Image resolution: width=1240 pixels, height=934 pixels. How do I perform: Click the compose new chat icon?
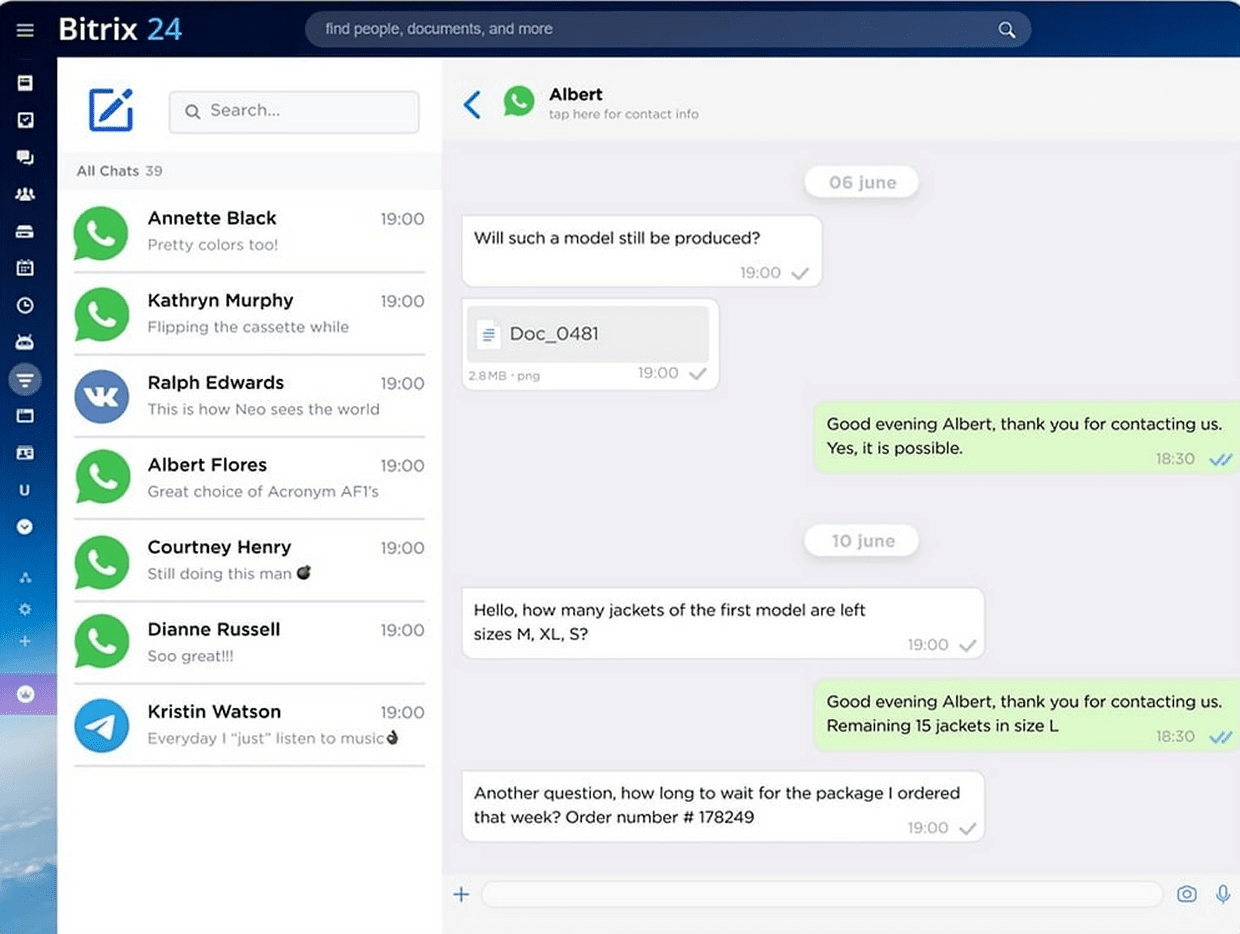(110, 110)
